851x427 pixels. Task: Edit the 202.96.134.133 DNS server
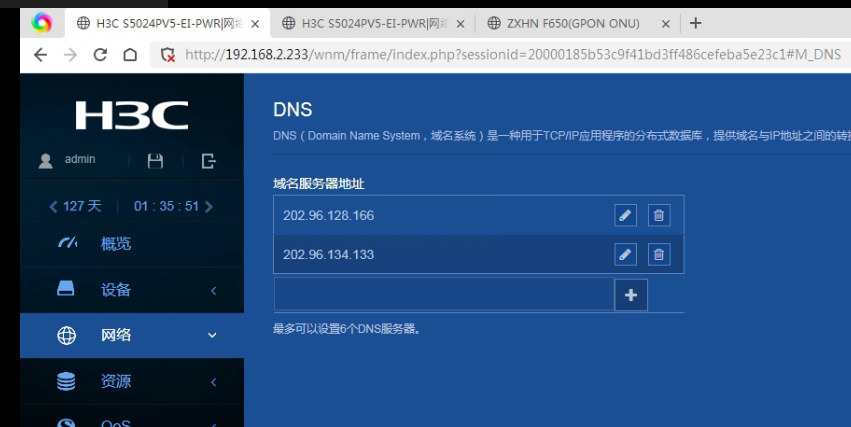[625, 254]
